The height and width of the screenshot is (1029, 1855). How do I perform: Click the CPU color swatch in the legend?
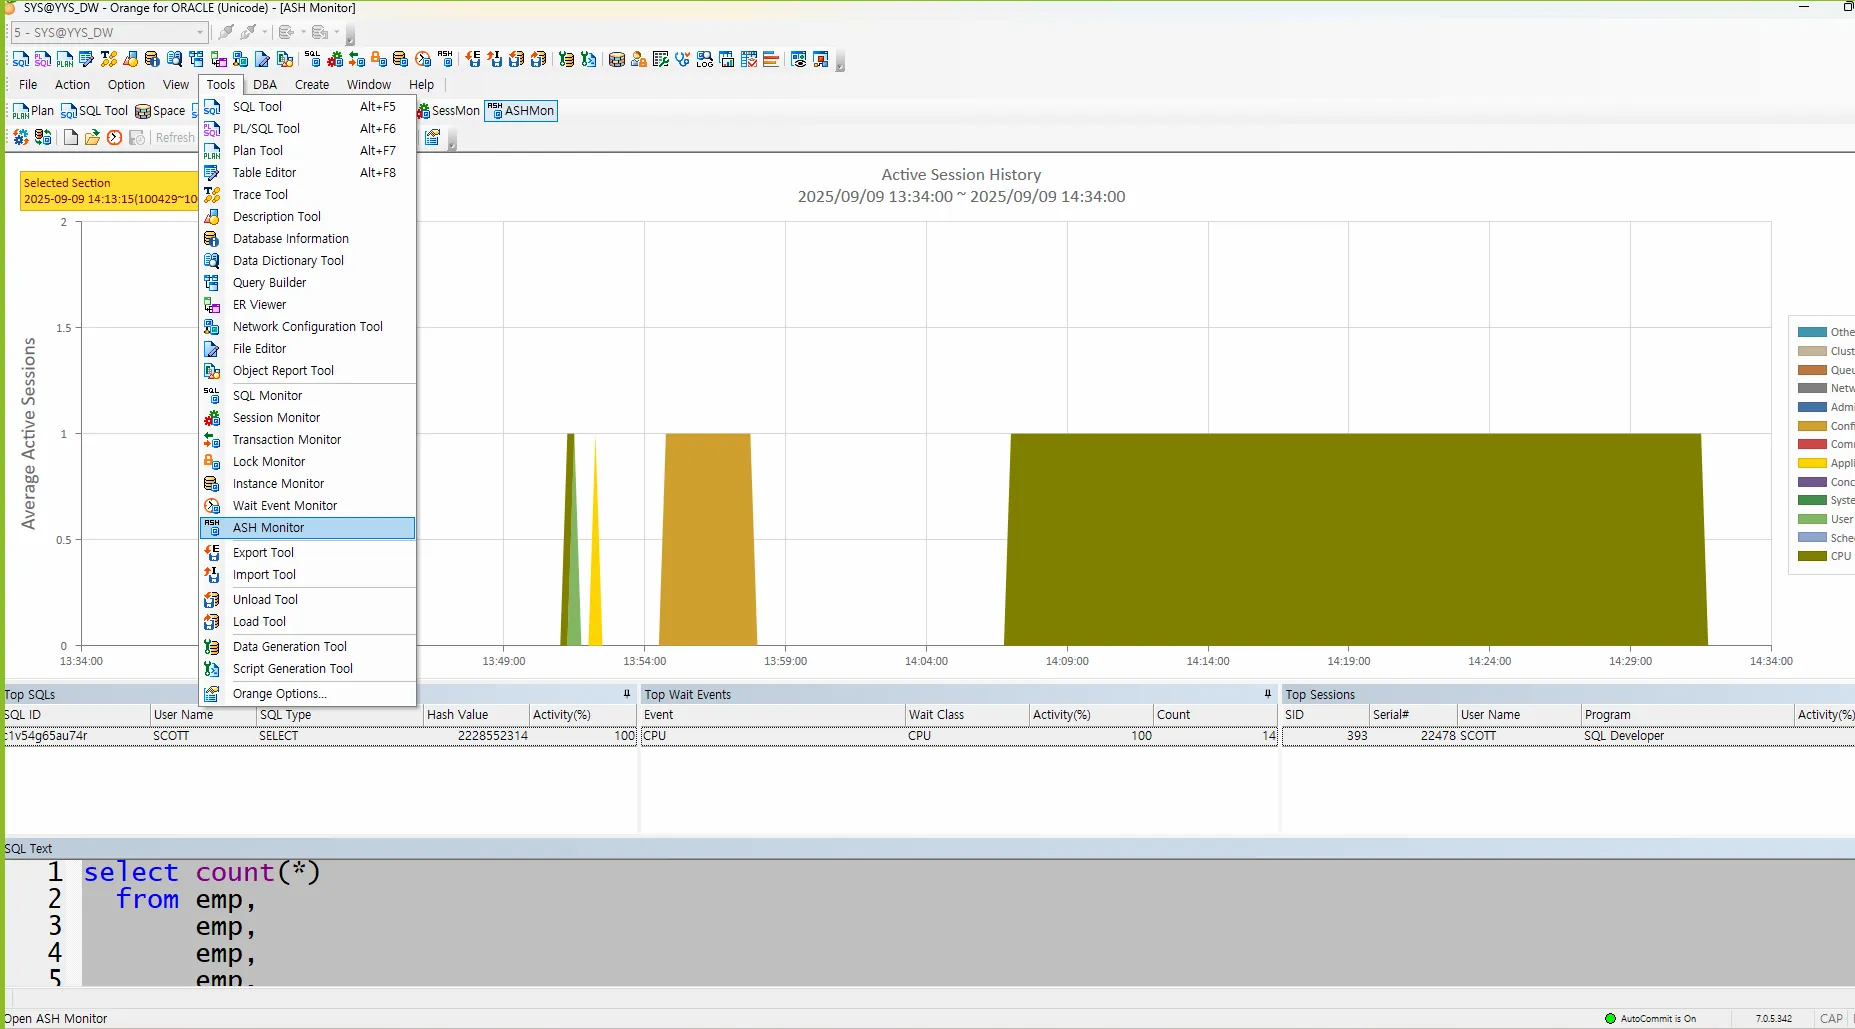pyautogui.click(x=1812, y=556)
